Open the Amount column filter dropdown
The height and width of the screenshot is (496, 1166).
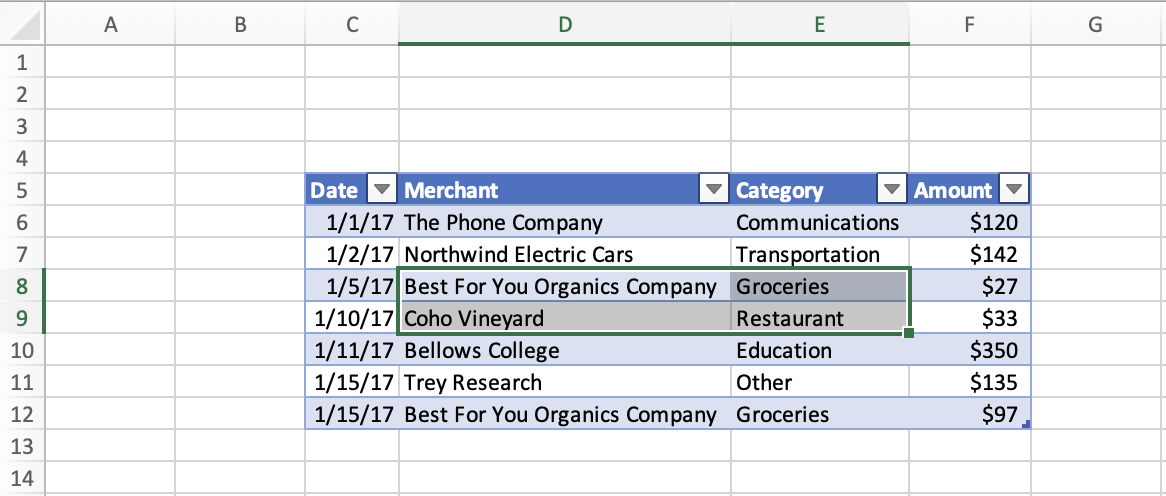[x=1014, y=190]
